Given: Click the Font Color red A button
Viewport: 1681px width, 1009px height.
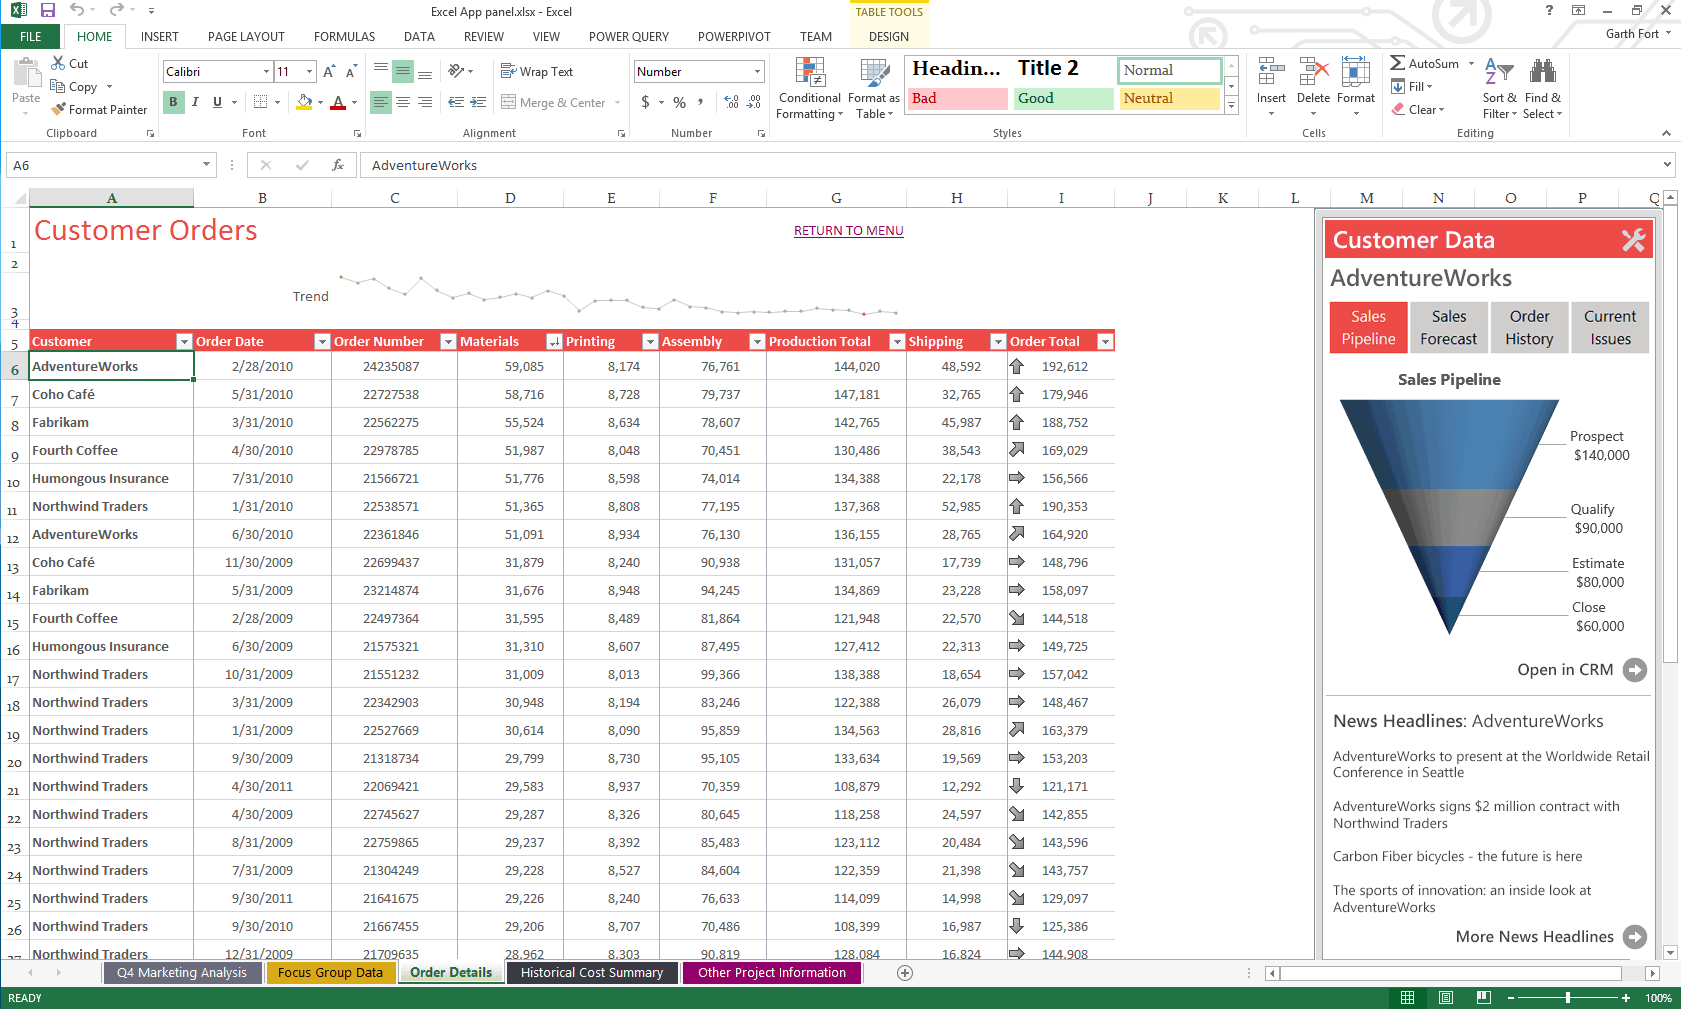Looking at the screenshot, I should coord(338,102).
